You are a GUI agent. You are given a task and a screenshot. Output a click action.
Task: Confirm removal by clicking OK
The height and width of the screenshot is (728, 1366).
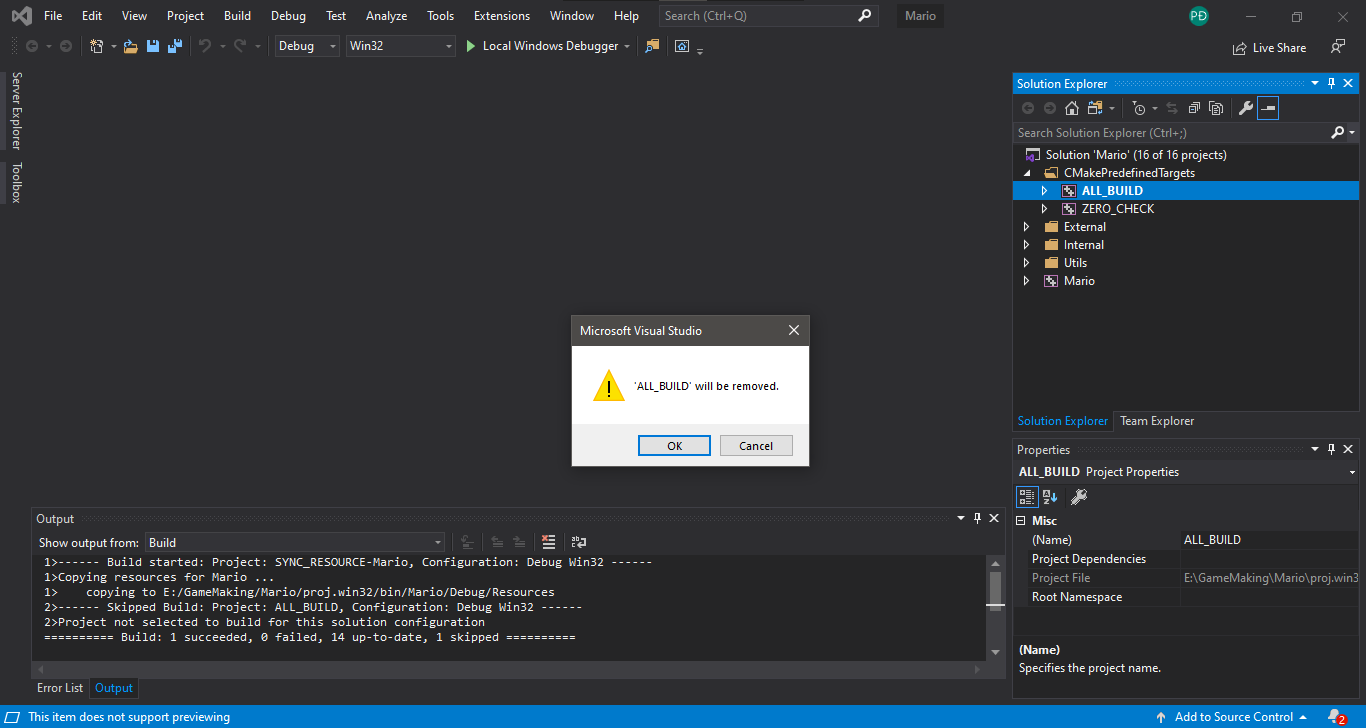coord(674,446)
